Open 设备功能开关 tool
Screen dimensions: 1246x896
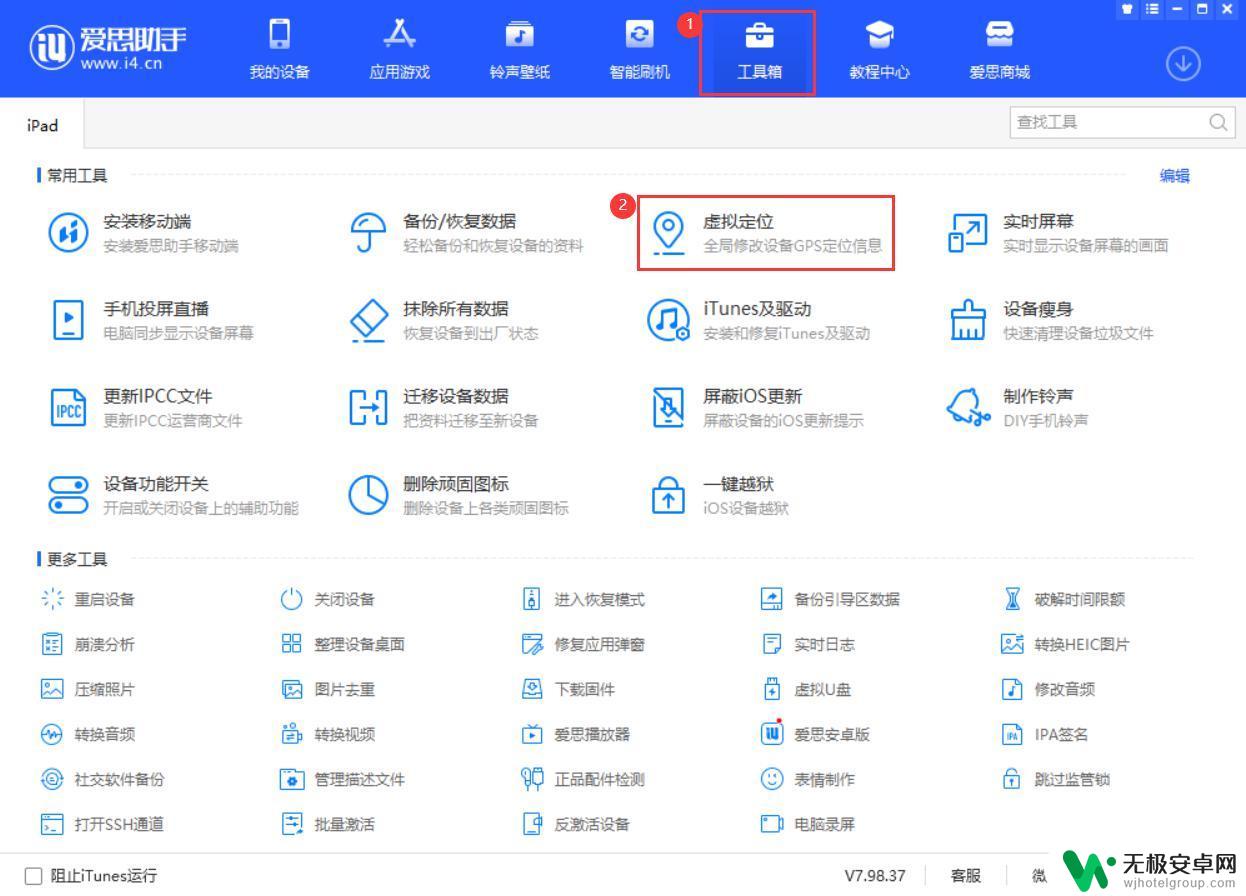click(173, 495)
